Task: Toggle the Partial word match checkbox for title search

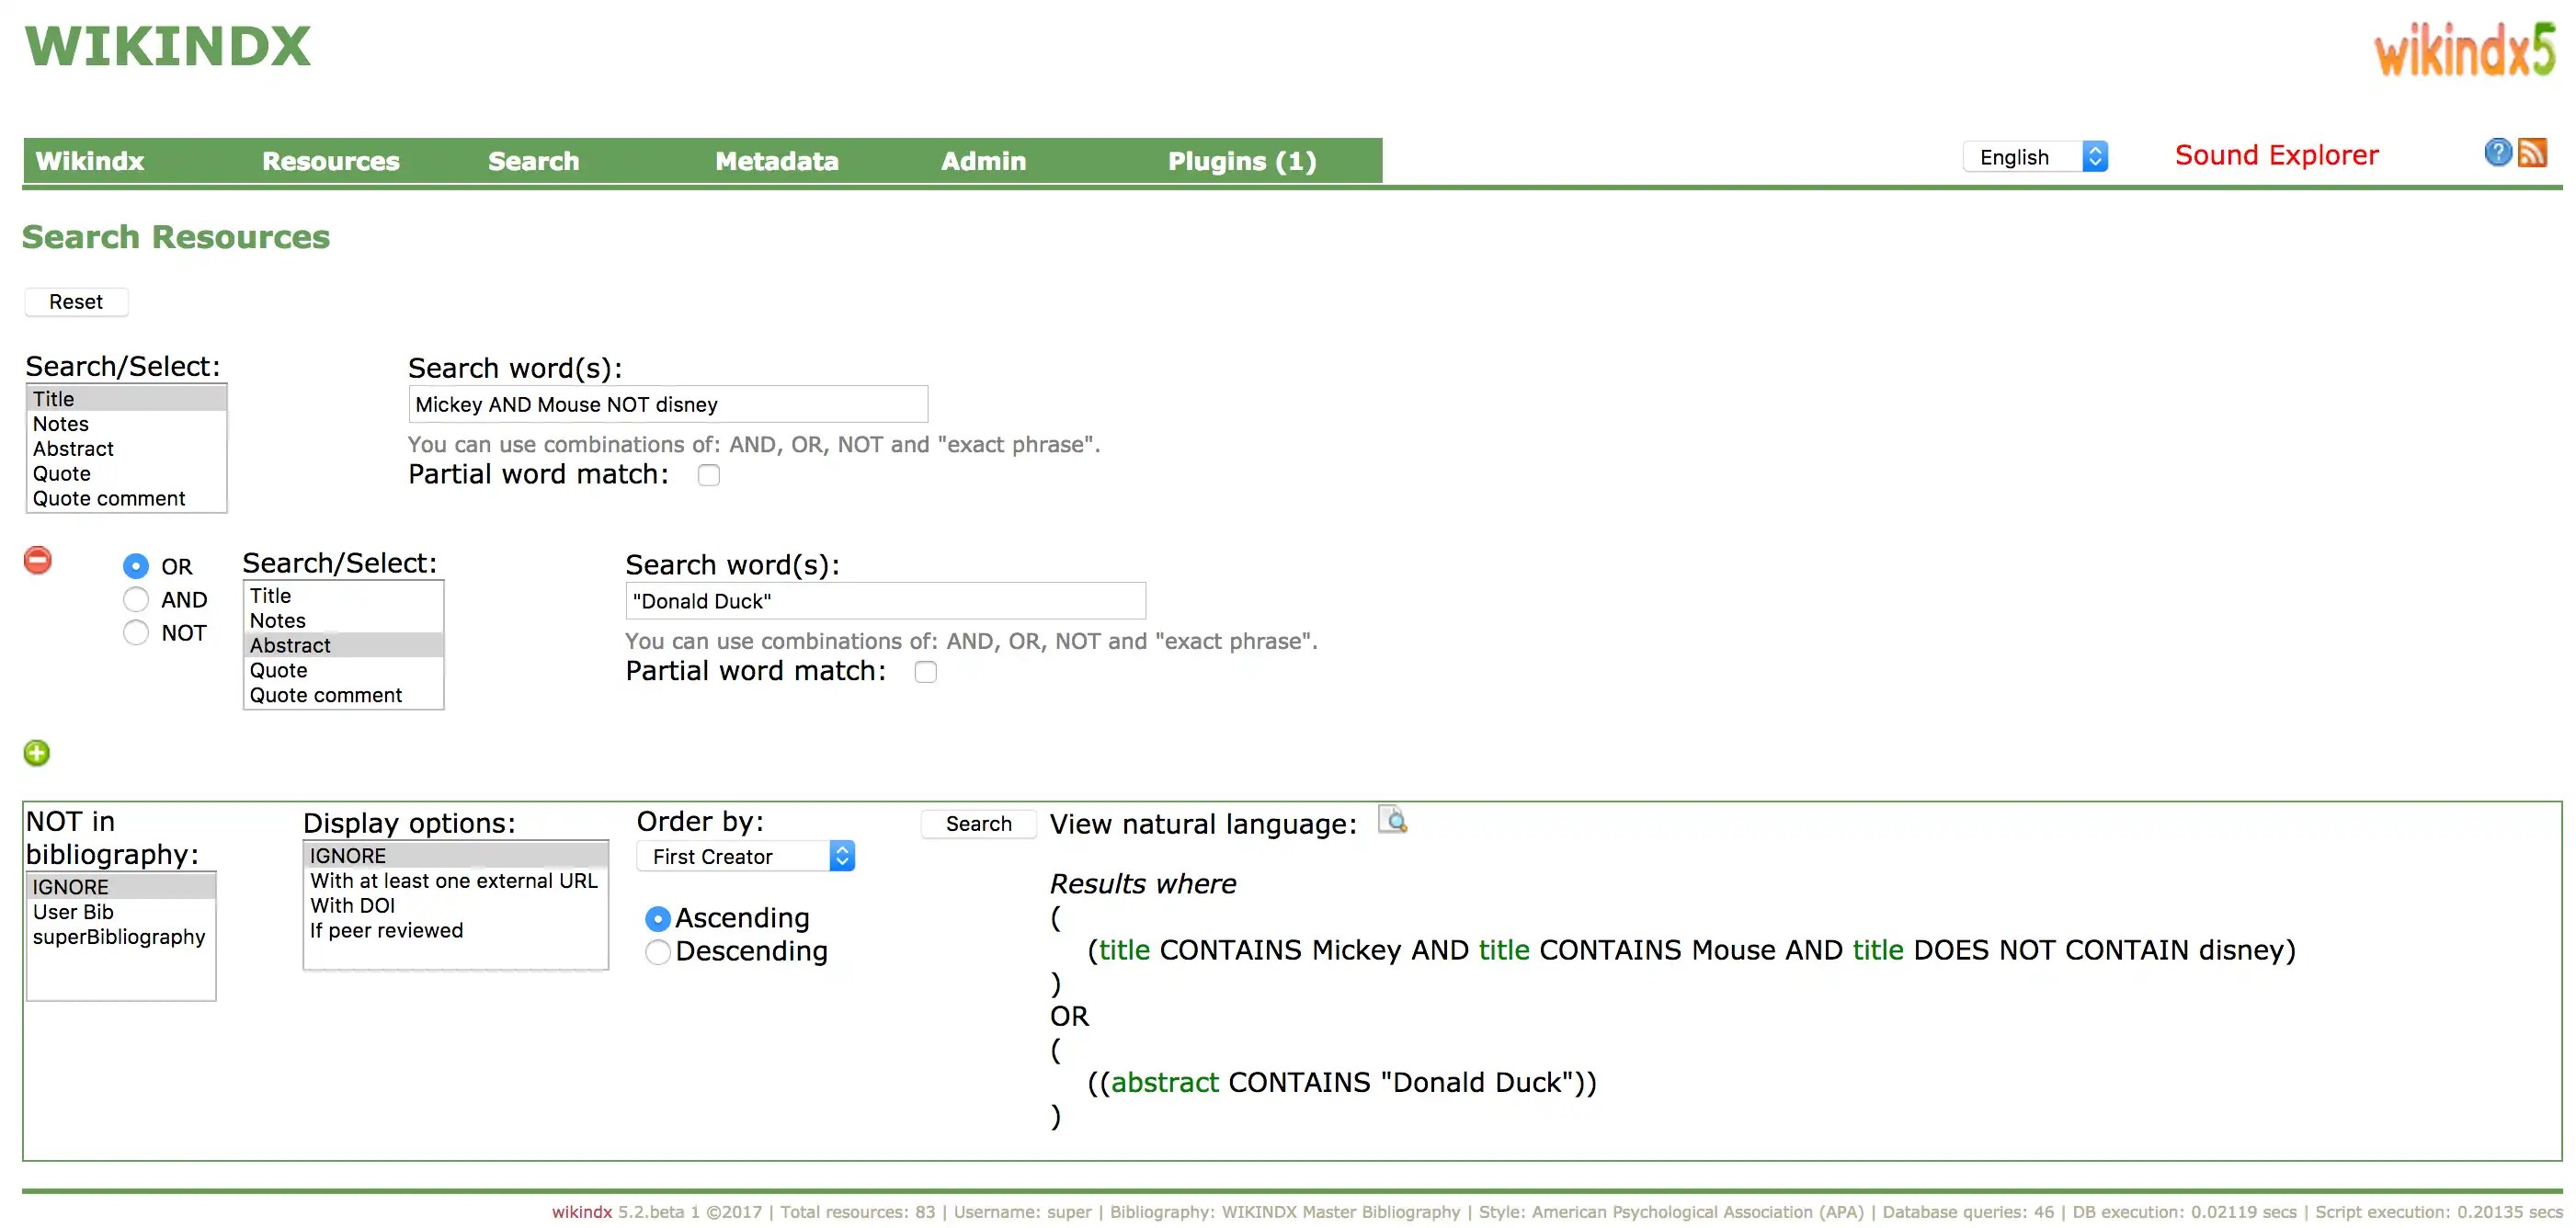Action: (x=706, y=476)
